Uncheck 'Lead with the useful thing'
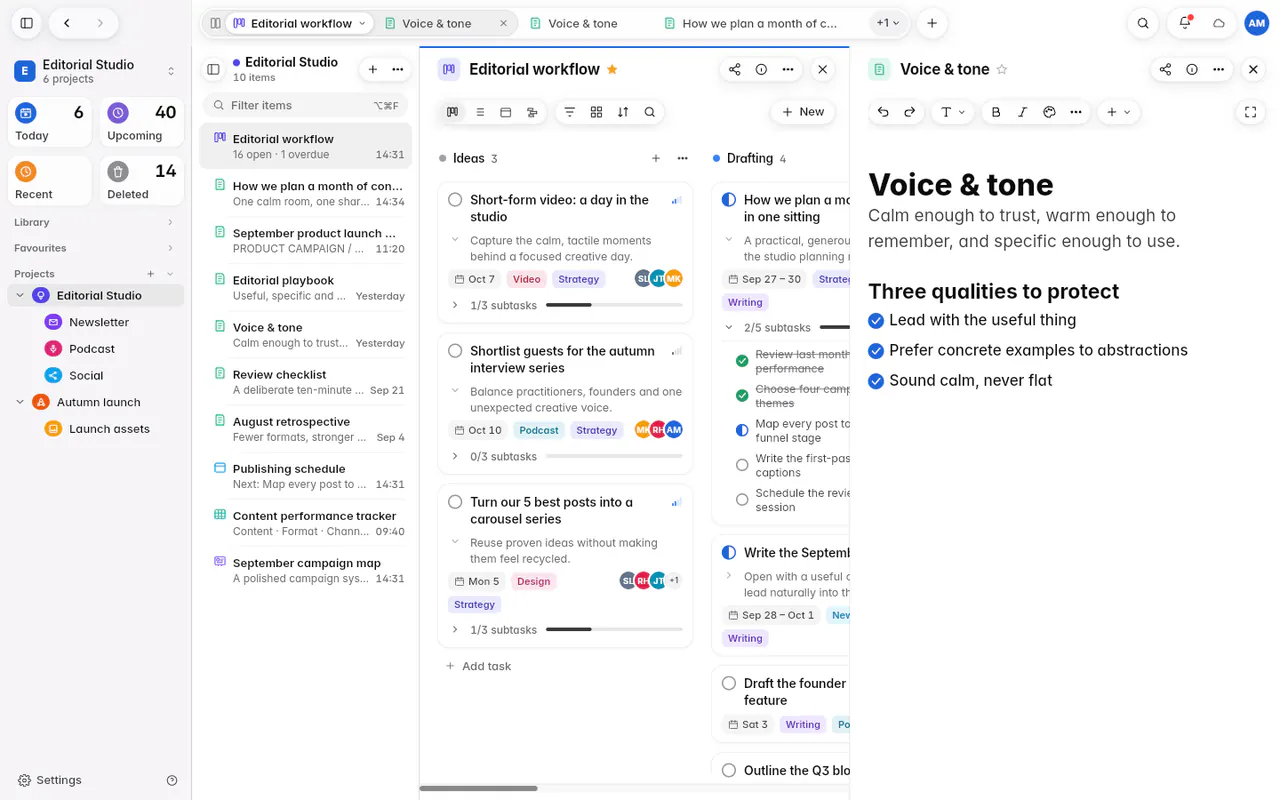This screenshot has width=1280, height=800. (876, 320)
